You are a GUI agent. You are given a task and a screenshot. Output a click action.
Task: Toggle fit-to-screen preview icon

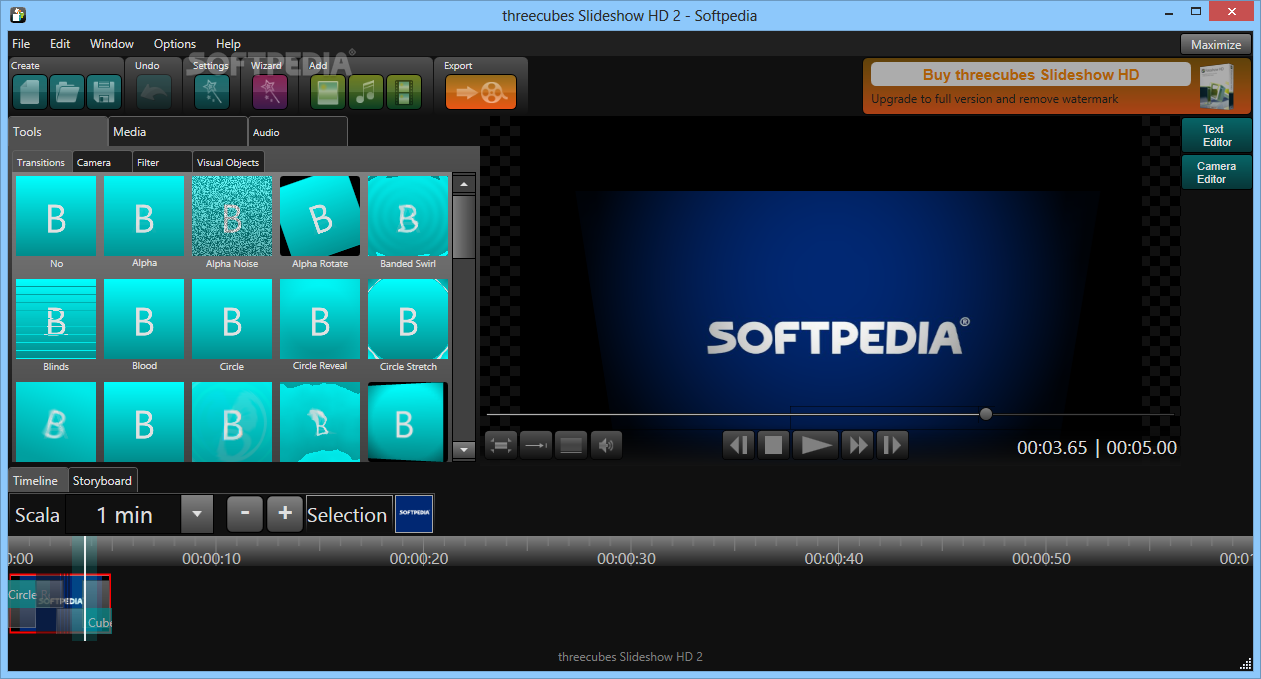[x=501, y=445]
